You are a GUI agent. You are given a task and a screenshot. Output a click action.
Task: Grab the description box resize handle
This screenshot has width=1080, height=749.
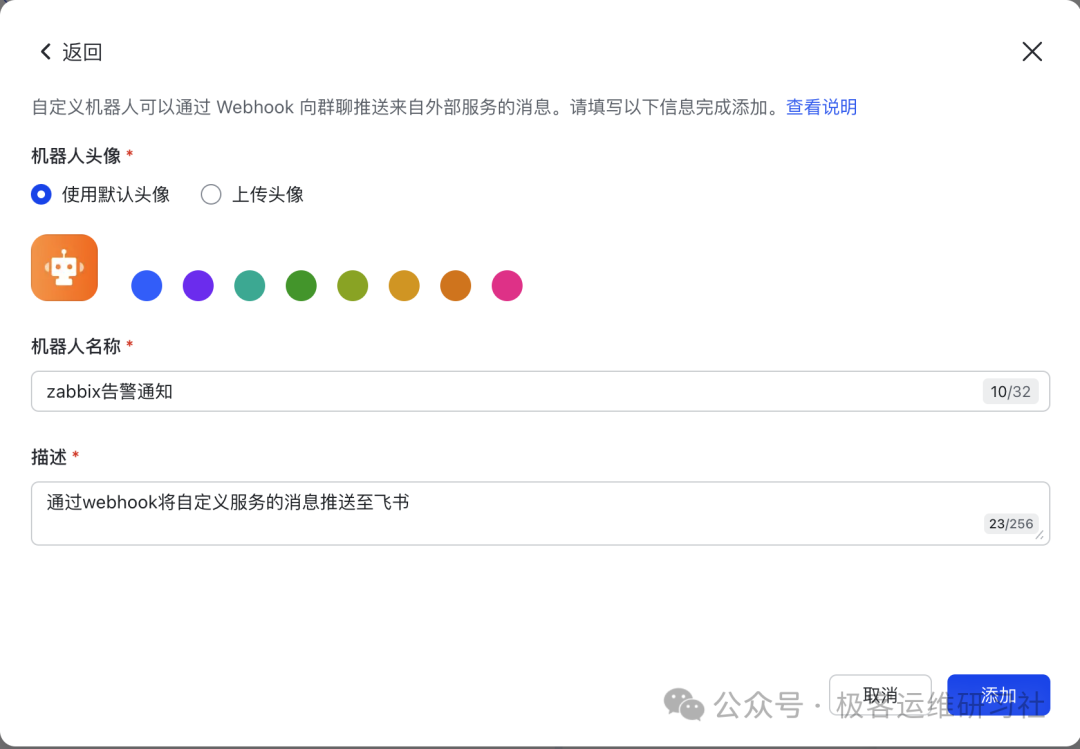[1040, 536]
